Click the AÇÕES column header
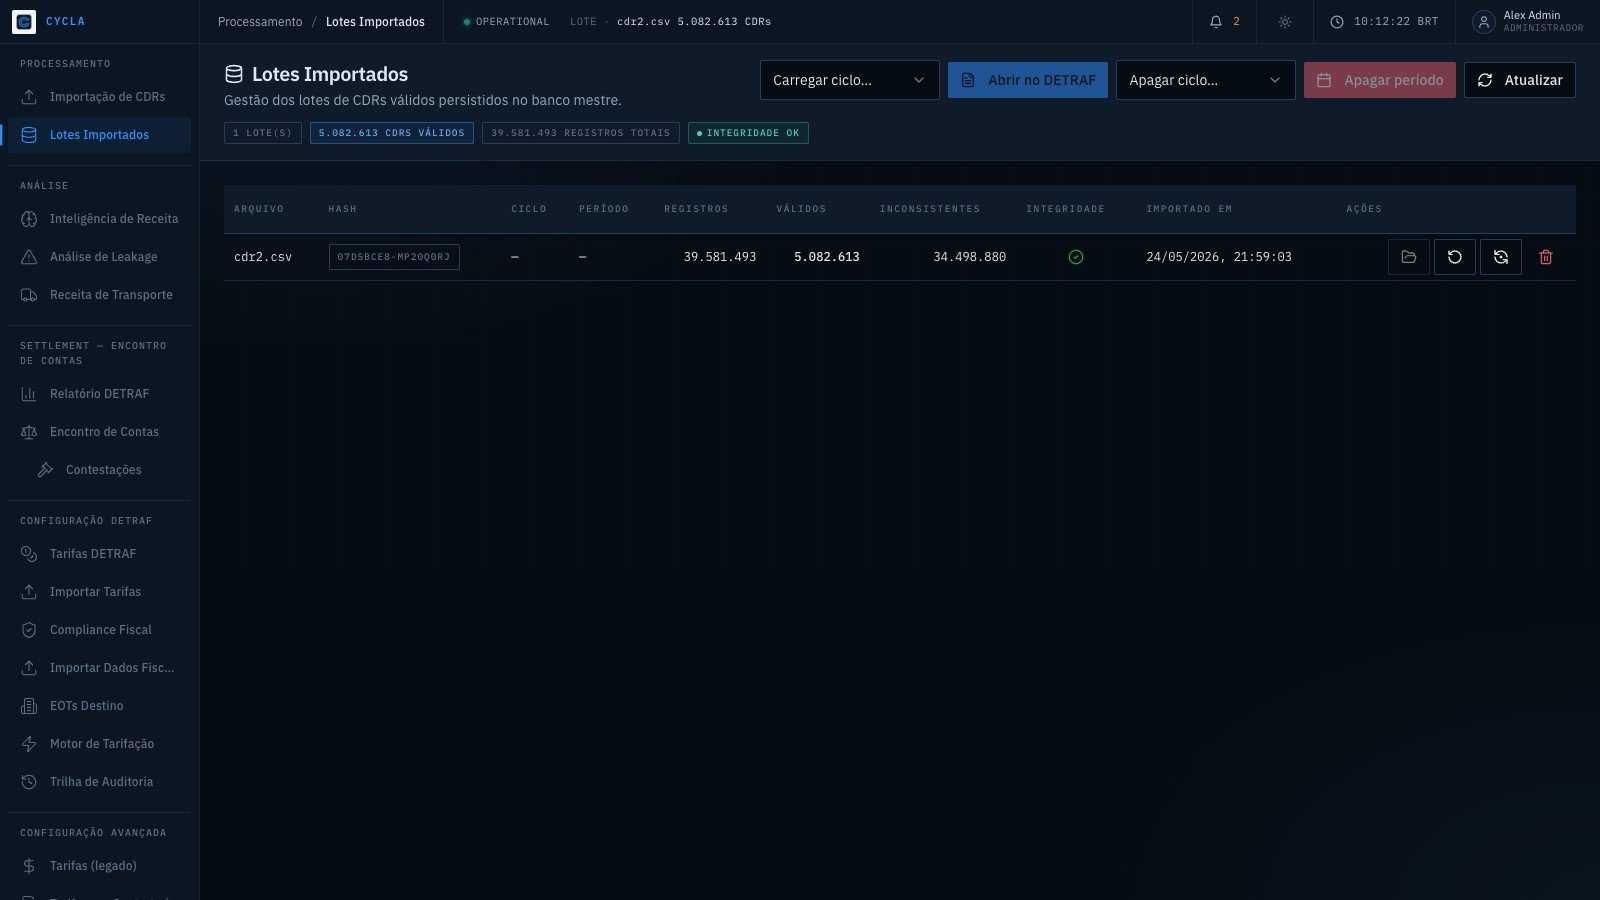 coord(1364,209)
